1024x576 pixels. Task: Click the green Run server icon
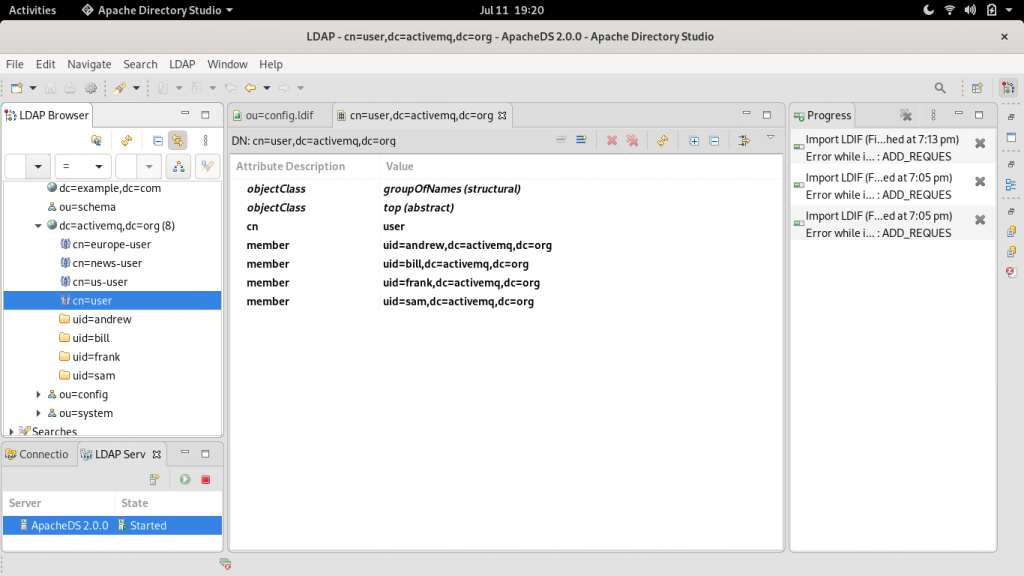[185, 480]
